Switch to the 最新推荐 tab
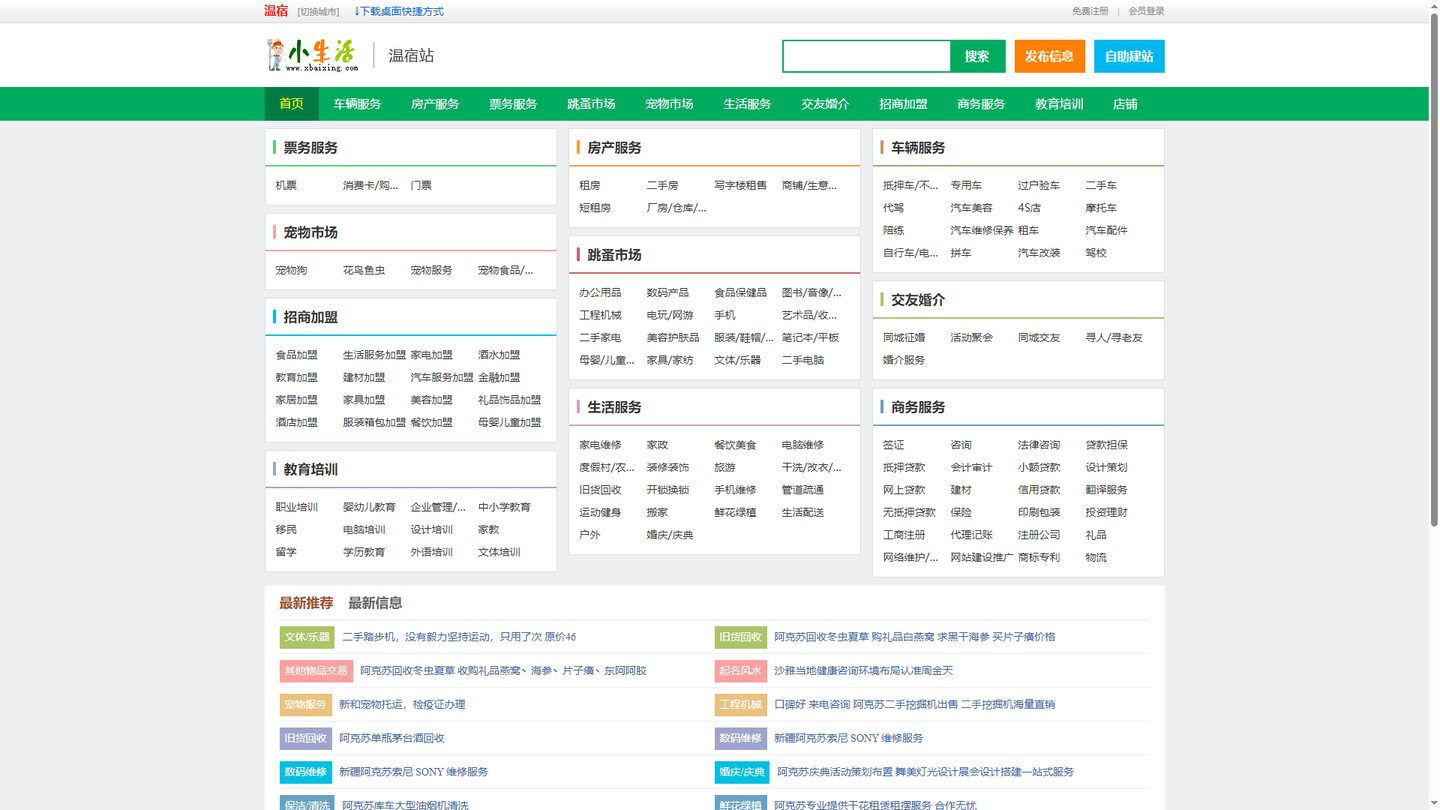The height and width of the screenshot is (810, 1440). [x=306, y=603]
